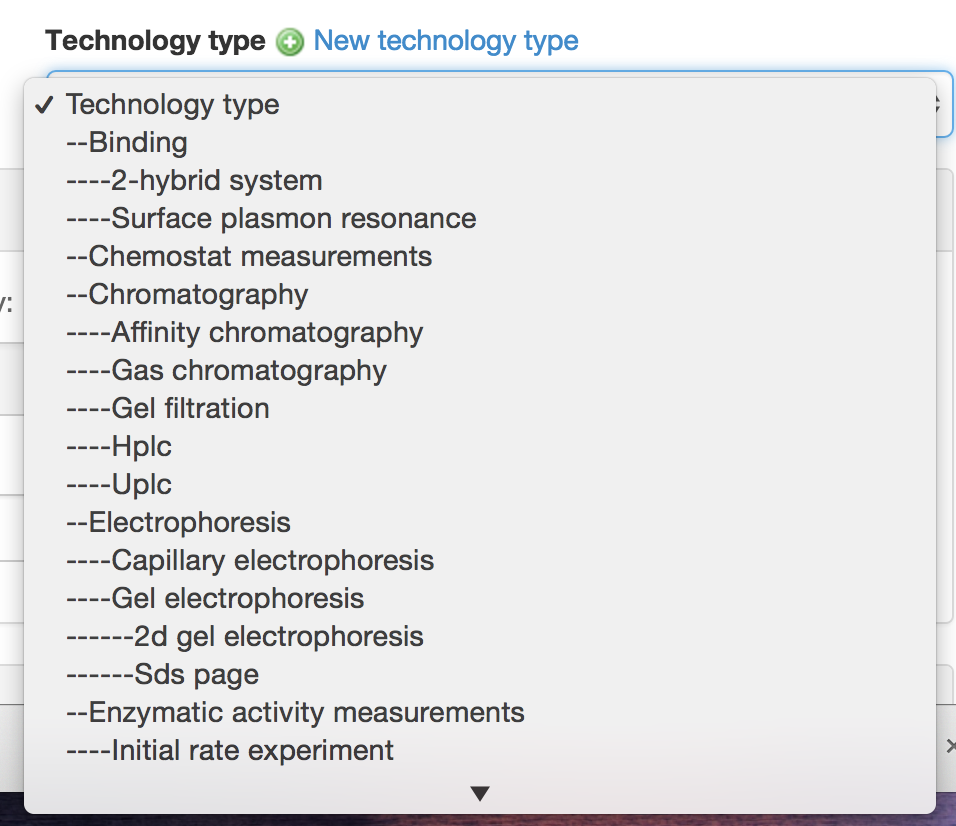Click the select box stepper arrows

pyautogui.click(x=935, y=104)
